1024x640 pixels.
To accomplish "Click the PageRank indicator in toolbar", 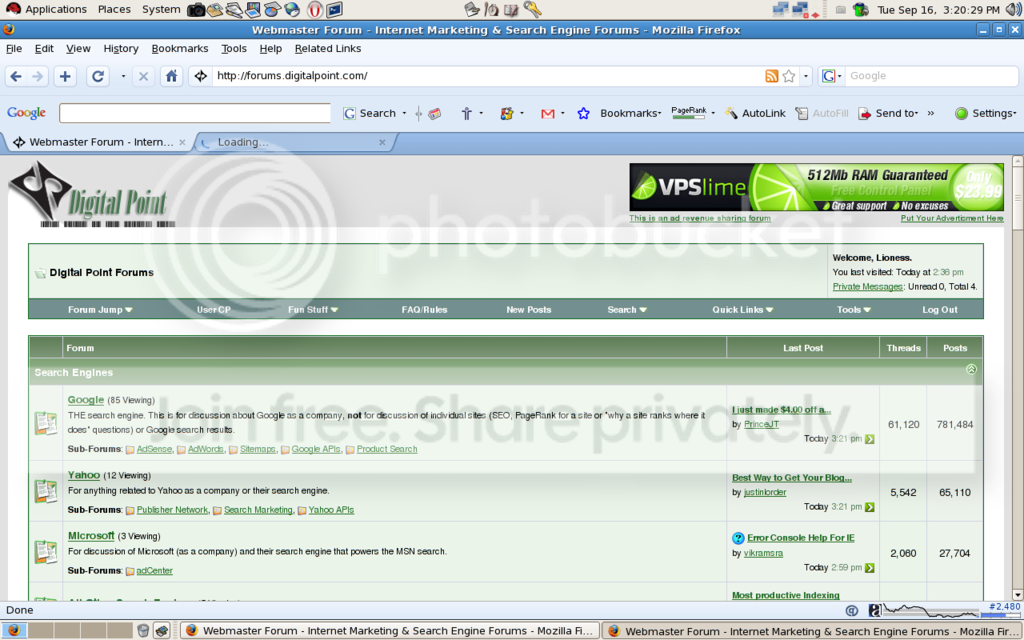I will pos(689,112).
